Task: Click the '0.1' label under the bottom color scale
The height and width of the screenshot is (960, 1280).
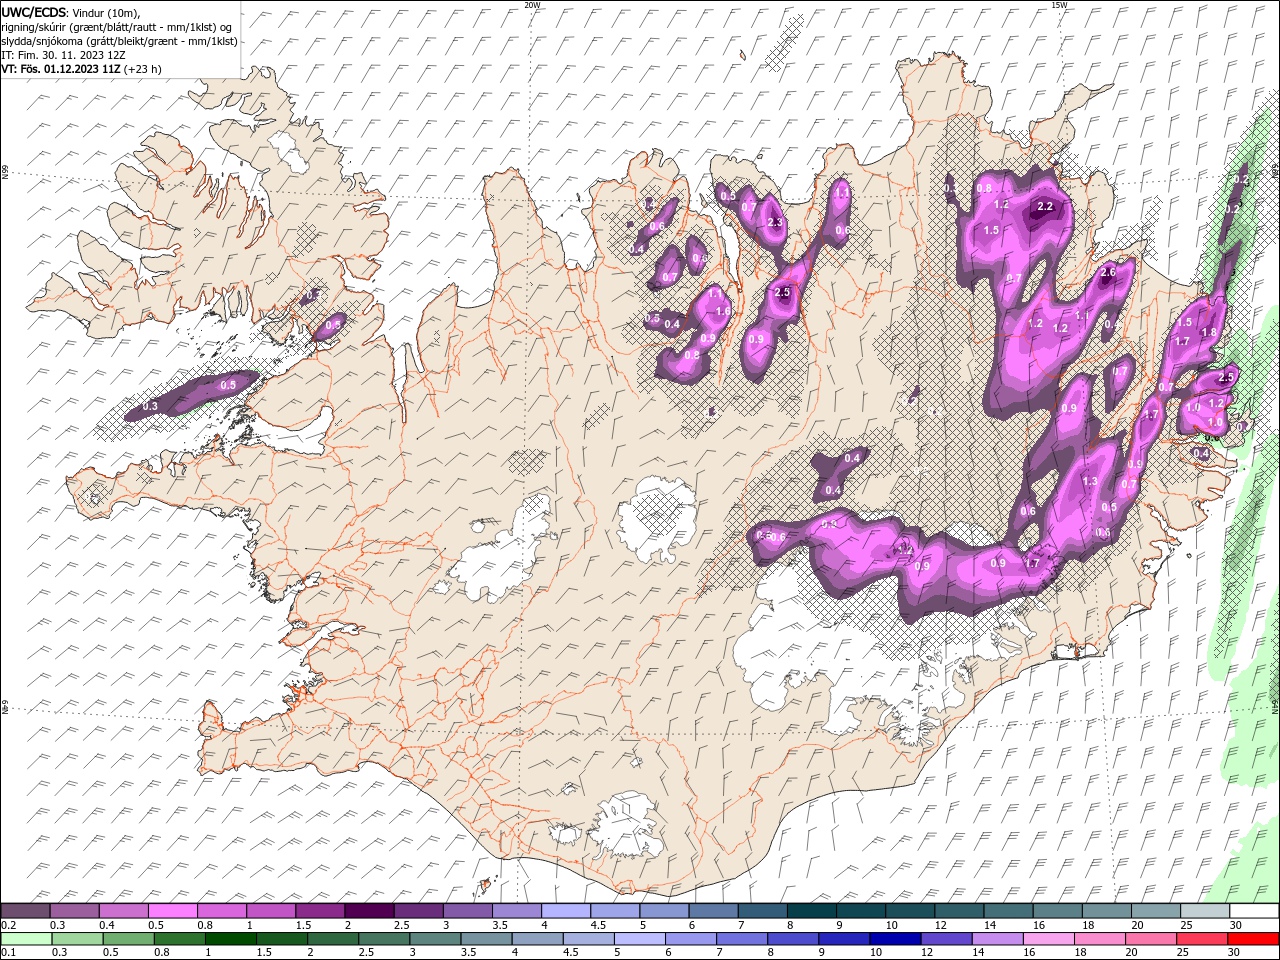Action: [8, 952]
